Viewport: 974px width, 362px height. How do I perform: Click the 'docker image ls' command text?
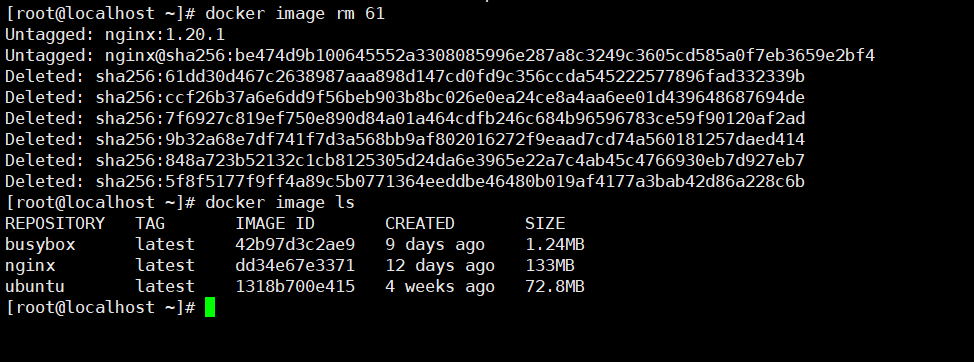(x=280, y=202)
